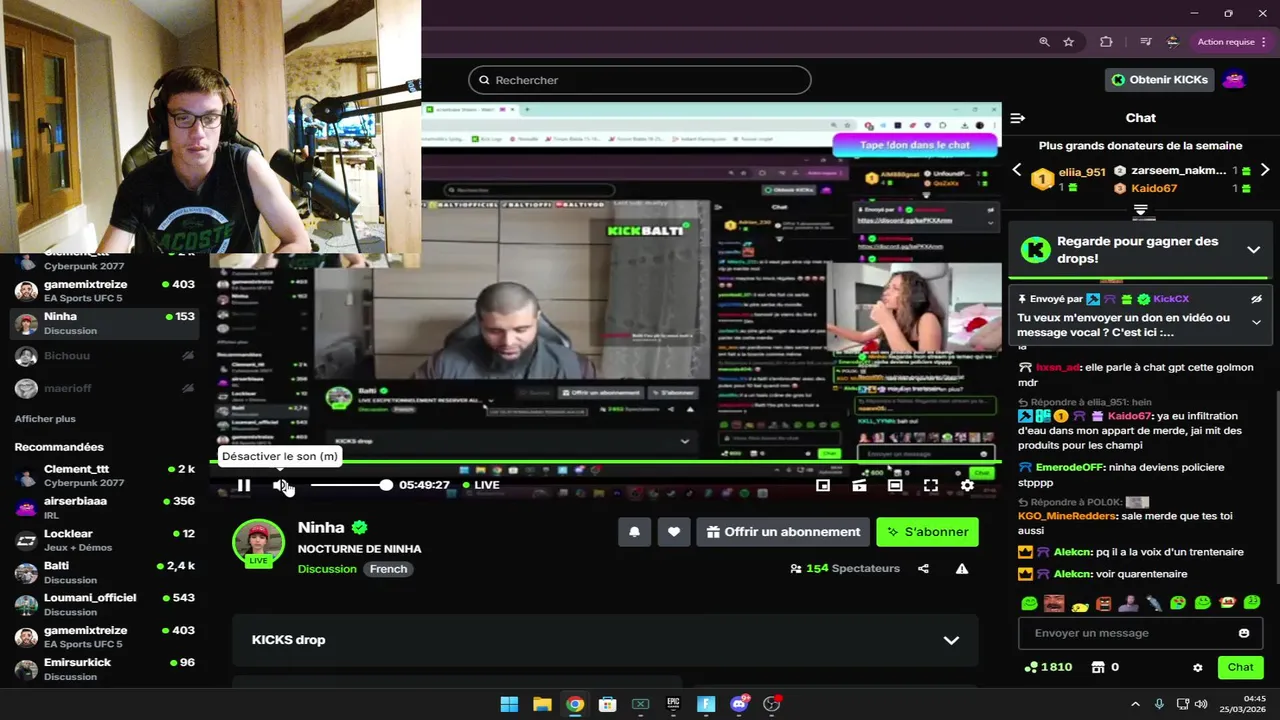
Task: Click Afficher plus in the sidebar
Action: pyautogui.click(x=45, y=419)
